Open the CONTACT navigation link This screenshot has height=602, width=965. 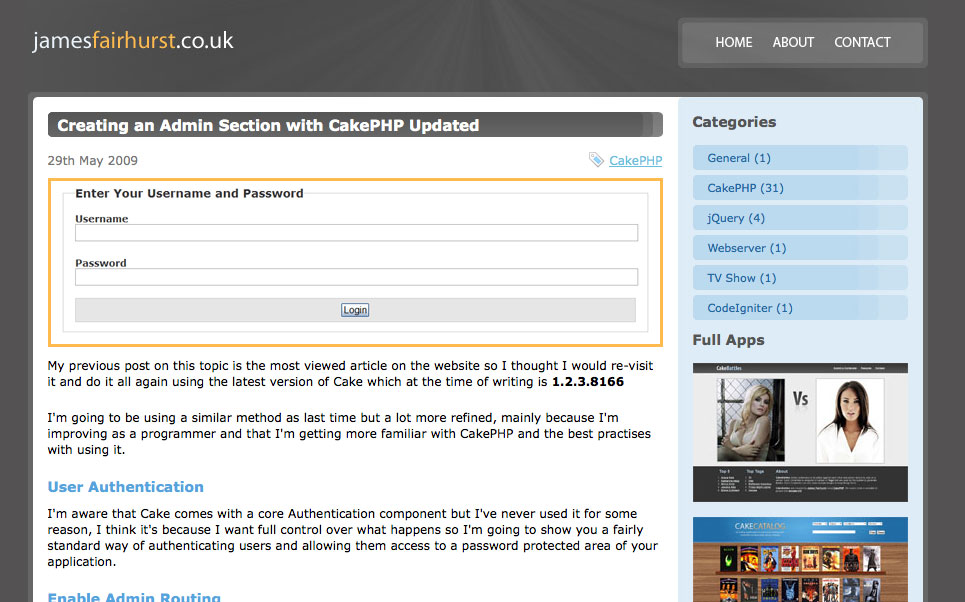pos(862,42)
